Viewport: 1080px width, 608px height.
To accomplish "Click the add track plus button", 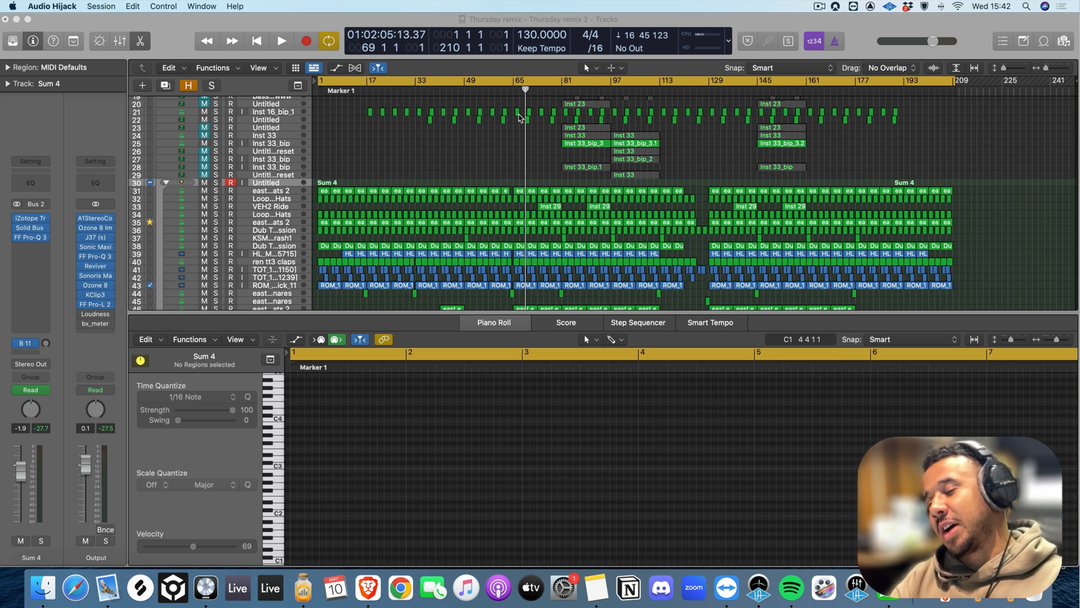I will point(142,86).
